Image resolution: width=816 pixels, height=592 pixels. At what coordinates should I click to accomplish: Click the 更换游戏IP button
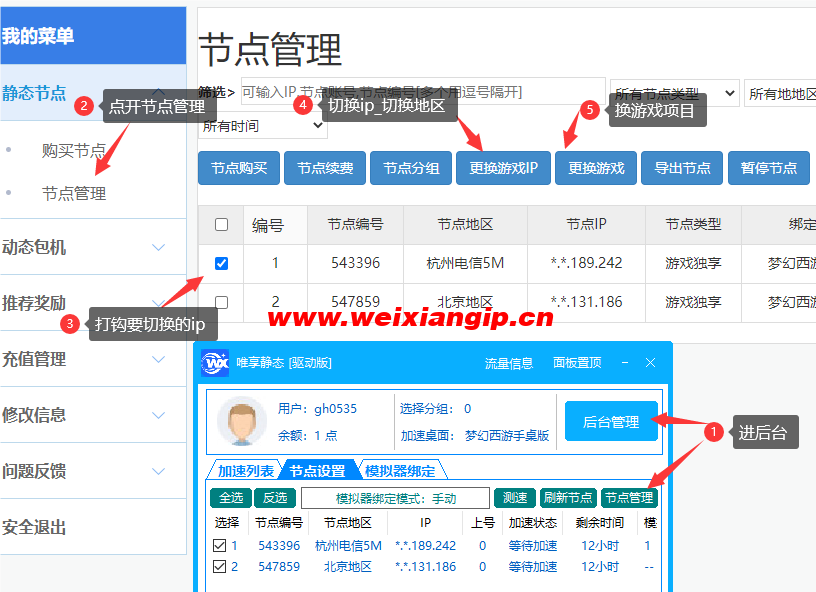tap(503, 168)
